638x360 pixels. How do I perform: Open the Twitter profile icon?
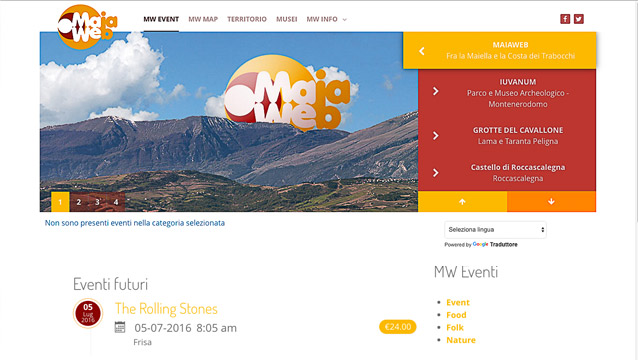pyautogui.click(x=579, y=19)
